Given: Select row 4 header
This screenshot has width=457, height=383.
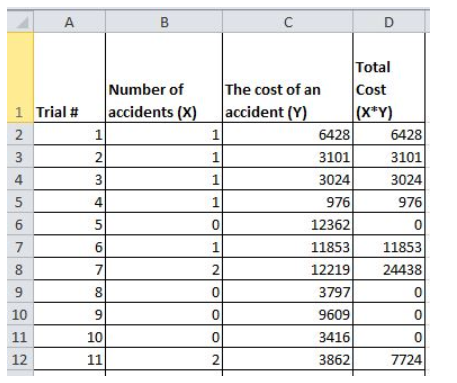Looking at the screenshot, I should [x=20, y=179].
